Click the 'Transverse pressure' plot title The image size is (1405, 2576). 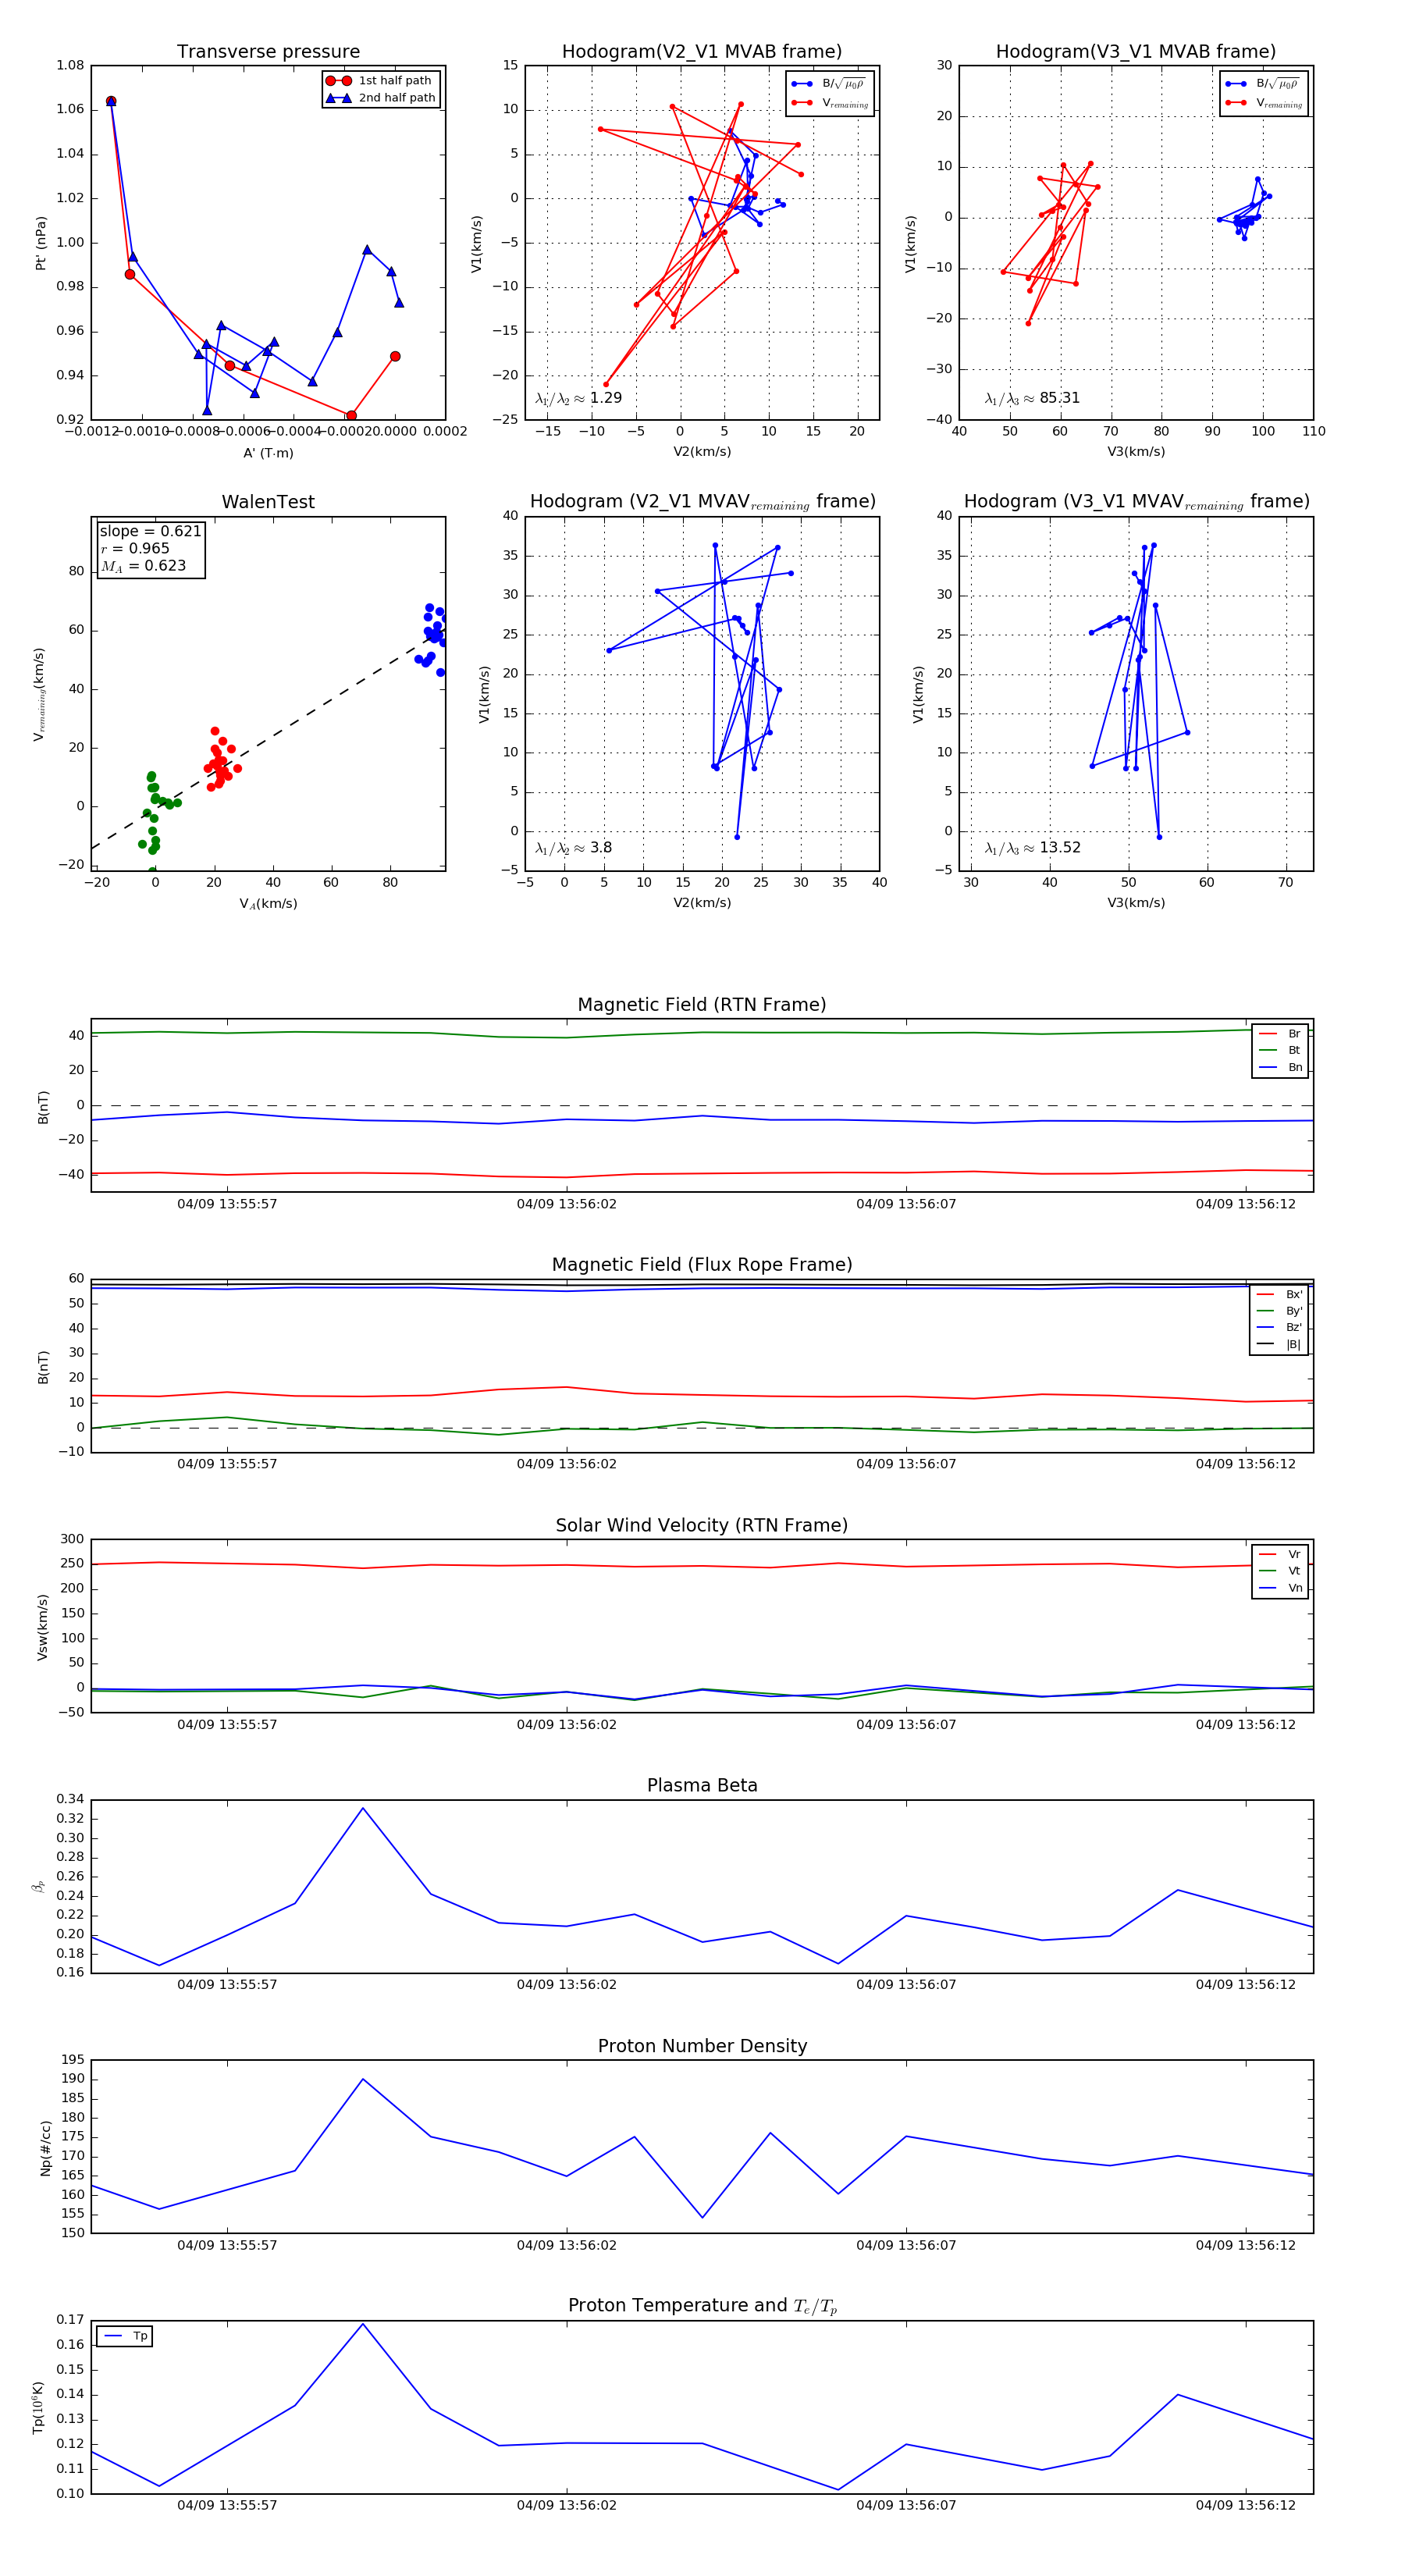(268, 52)
